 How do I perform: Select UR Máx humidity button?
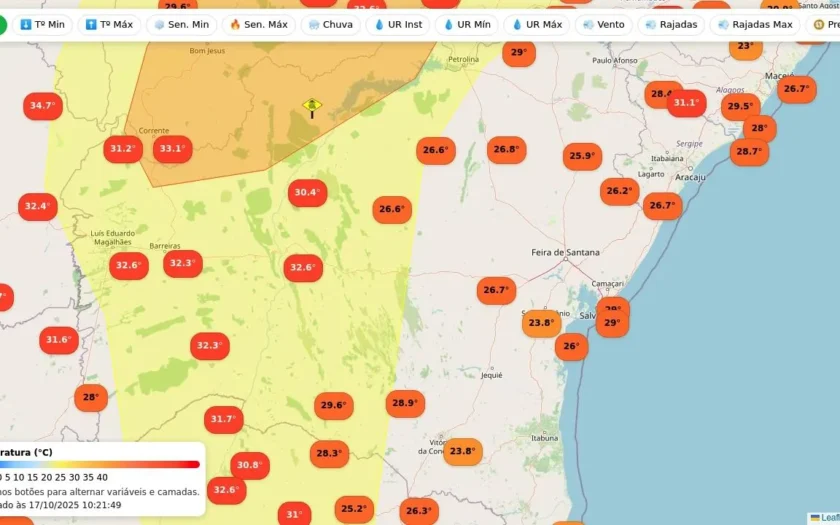537,25
